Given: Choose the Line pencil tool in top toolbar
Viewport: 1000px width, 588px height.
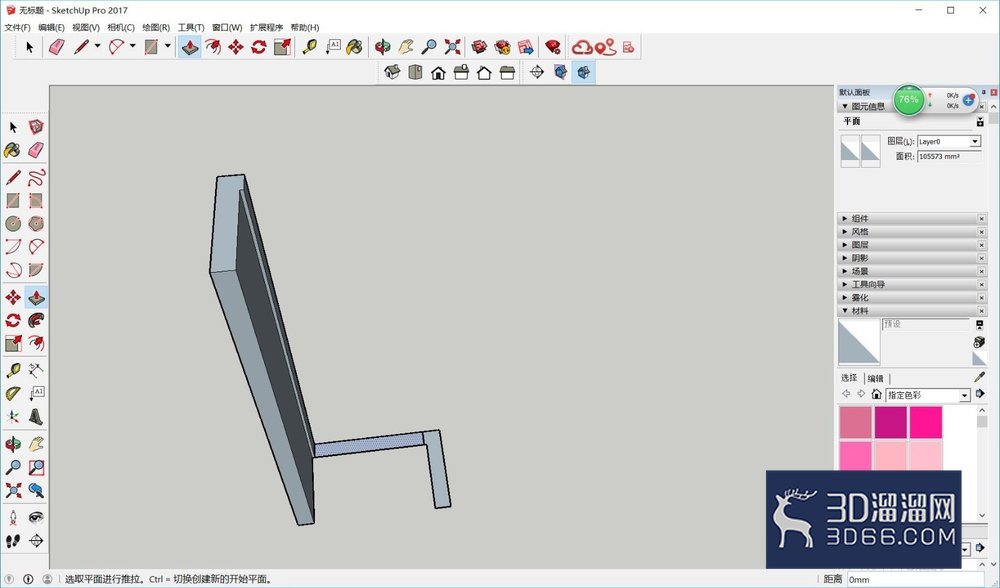Looking at the screenshot, I should click(81, 47).
